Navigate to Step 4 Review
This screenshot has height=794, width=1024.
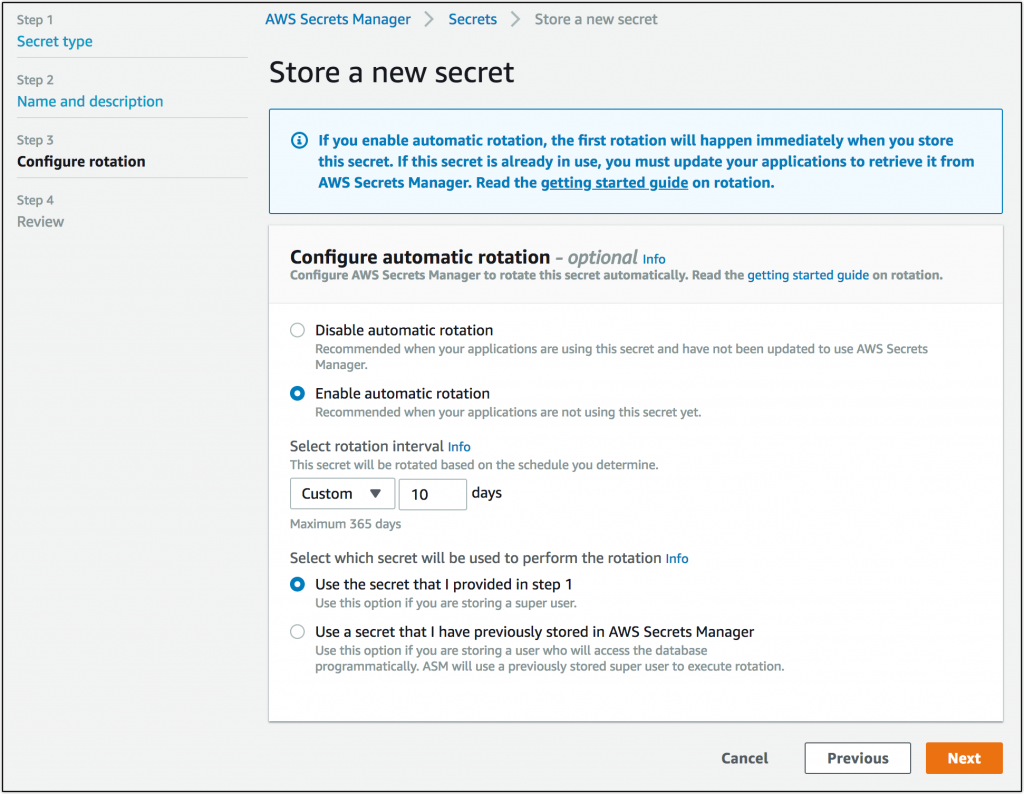(40, 221)
